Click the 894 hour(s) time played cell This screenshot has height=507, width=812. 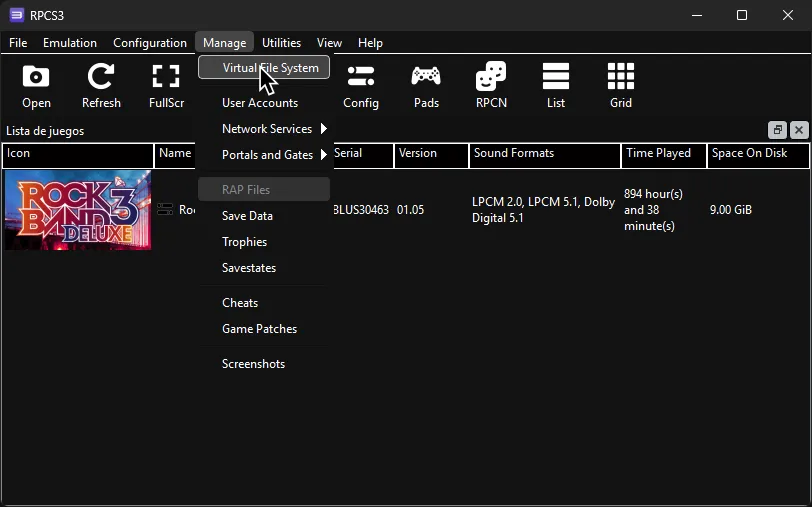point(653,210)
